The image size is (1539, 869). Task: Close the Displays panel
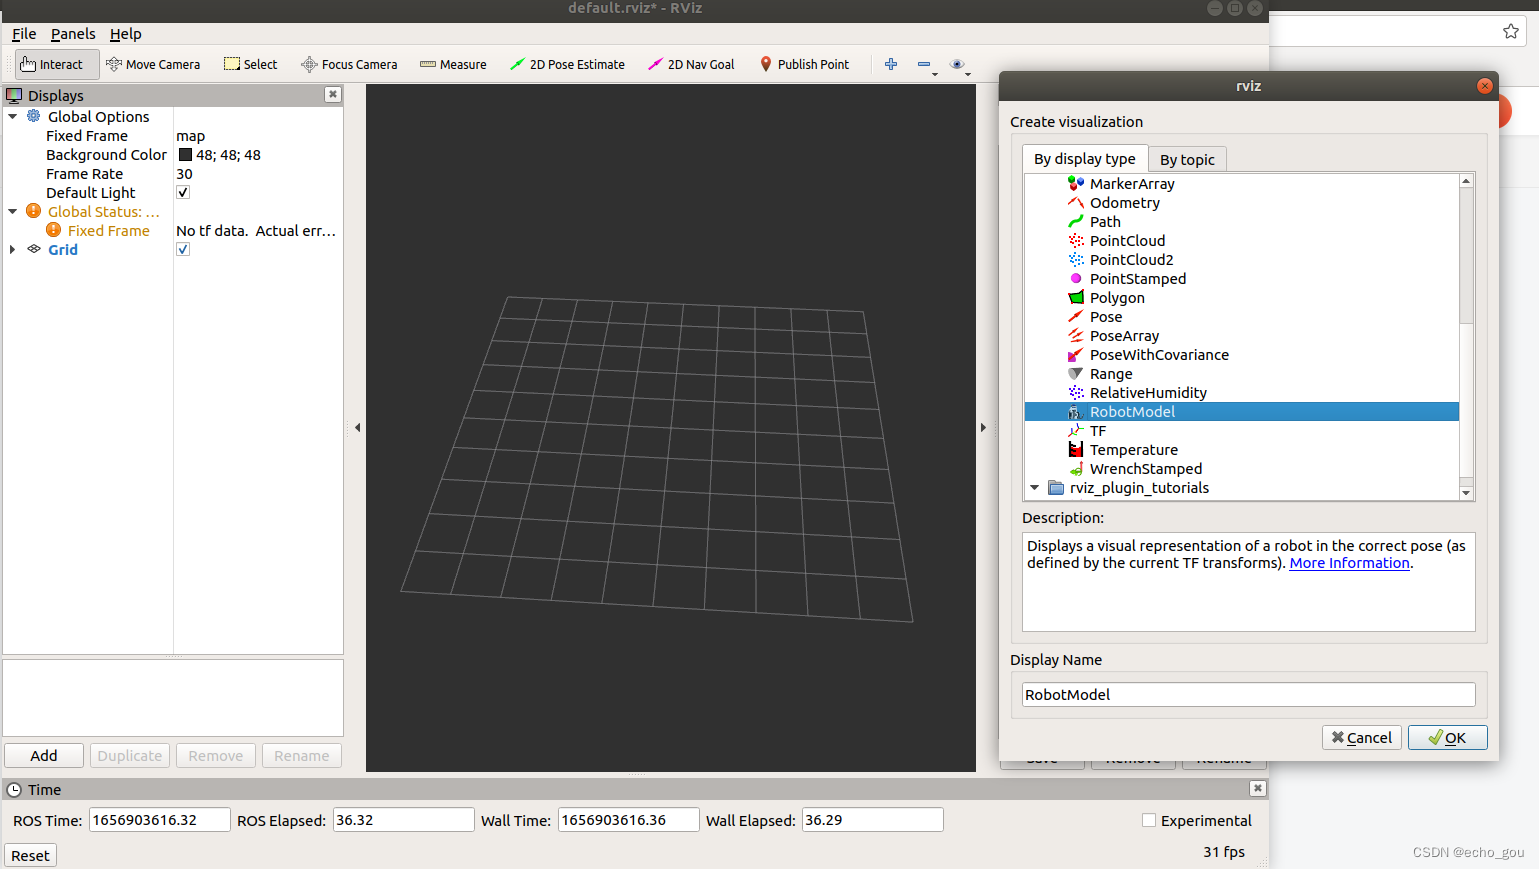click(x=333, y=94)
